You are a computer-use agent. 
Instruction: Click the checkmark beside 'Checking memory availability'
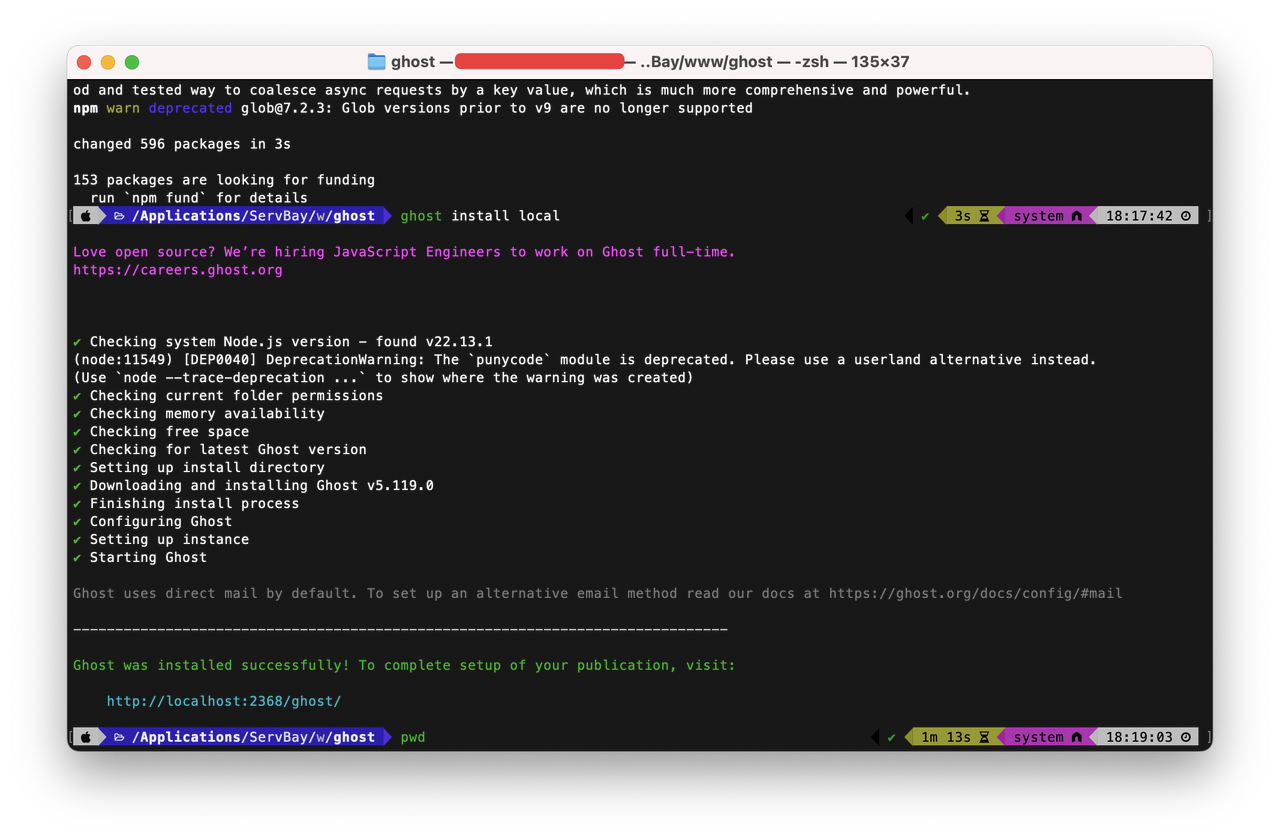pyautogui.click(x=77, y=414)
